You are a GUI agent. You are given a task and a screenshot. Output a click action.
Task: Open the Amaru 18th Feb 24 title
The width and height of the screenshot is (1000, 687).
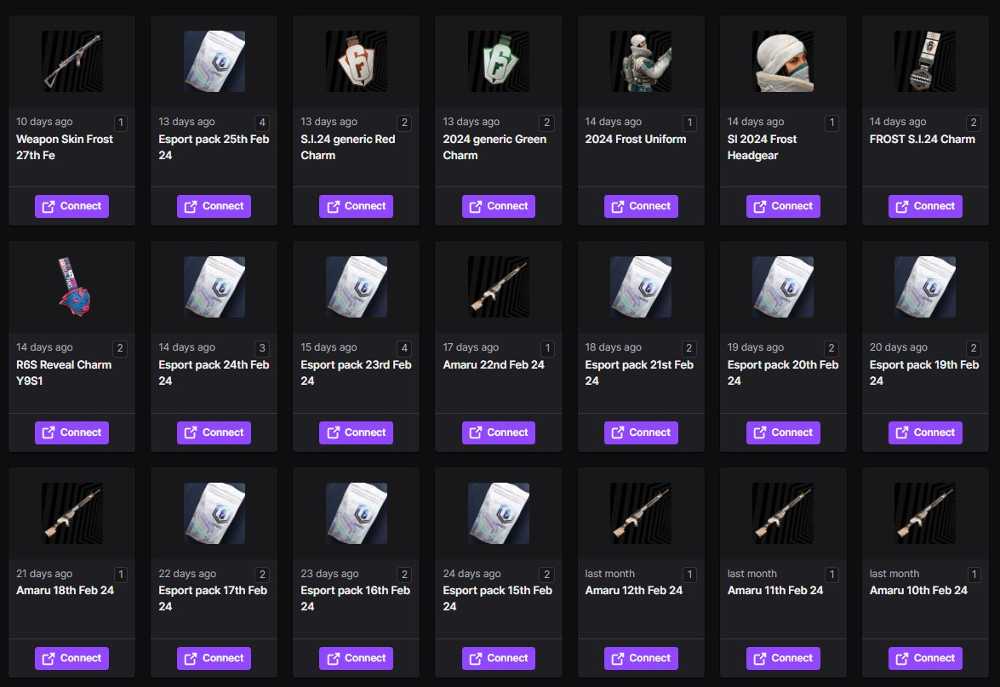point(65,591)
